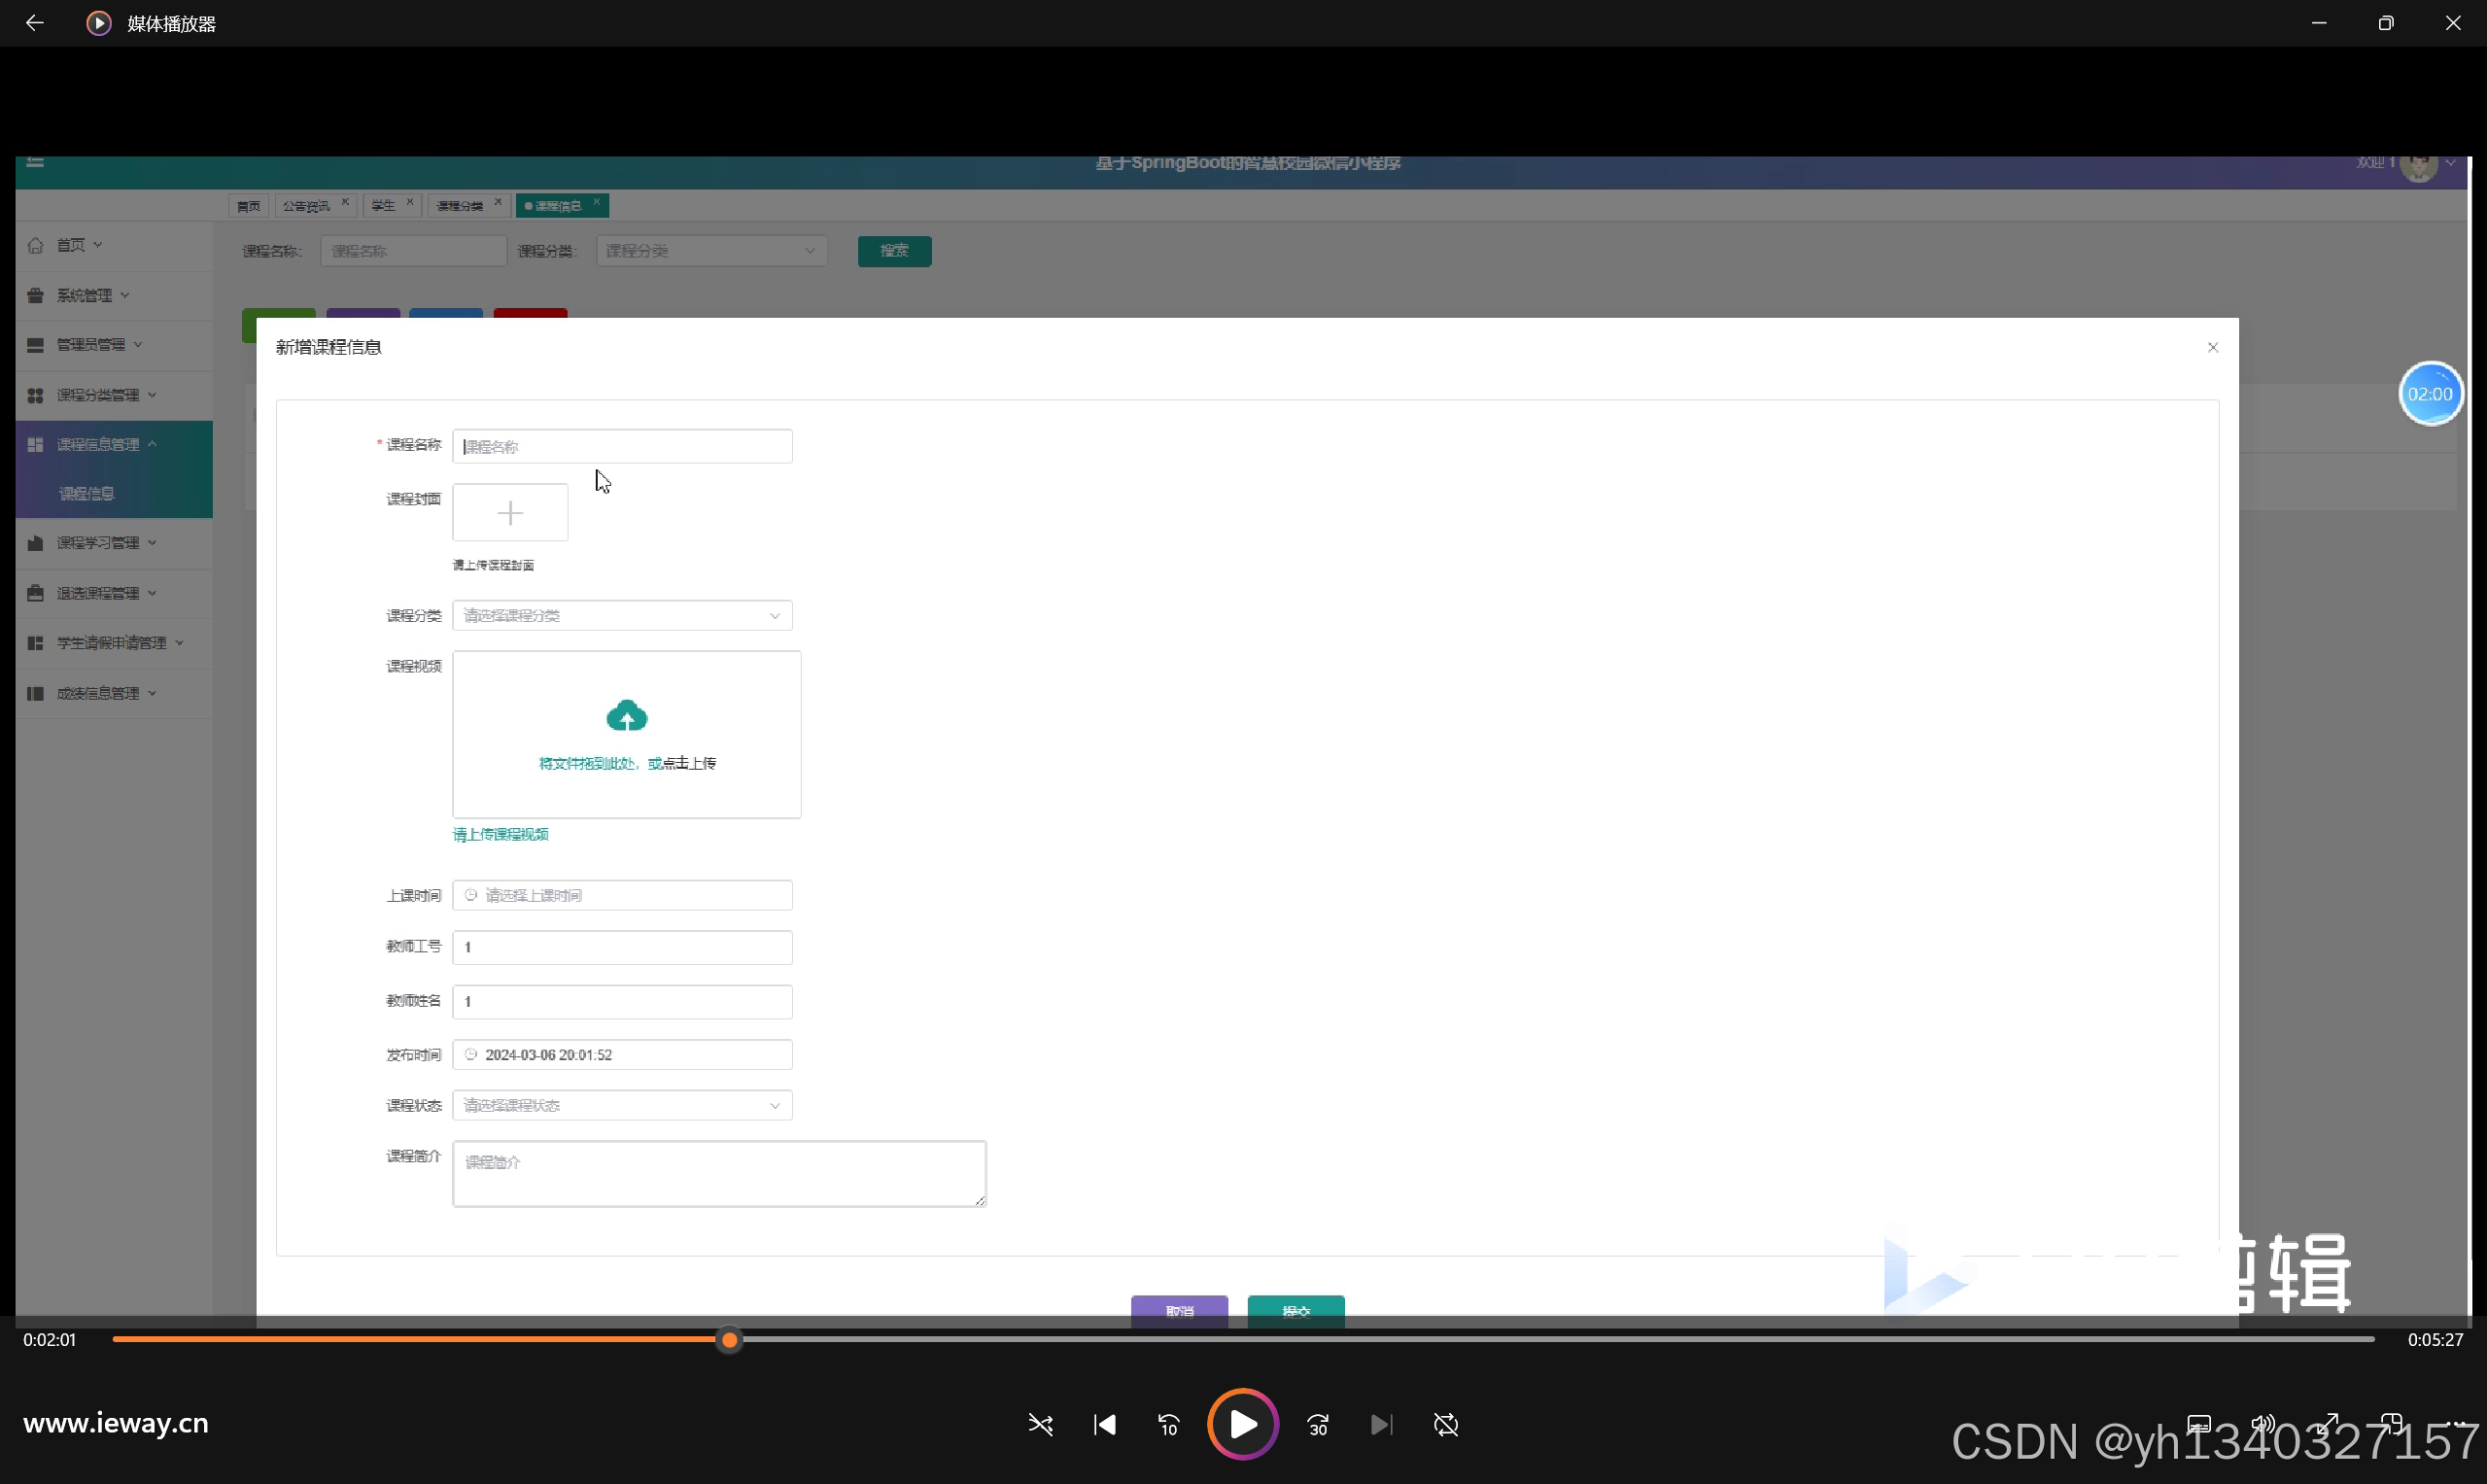
Task: Click the 课程名称 field in the dialog
Action: 622,446
